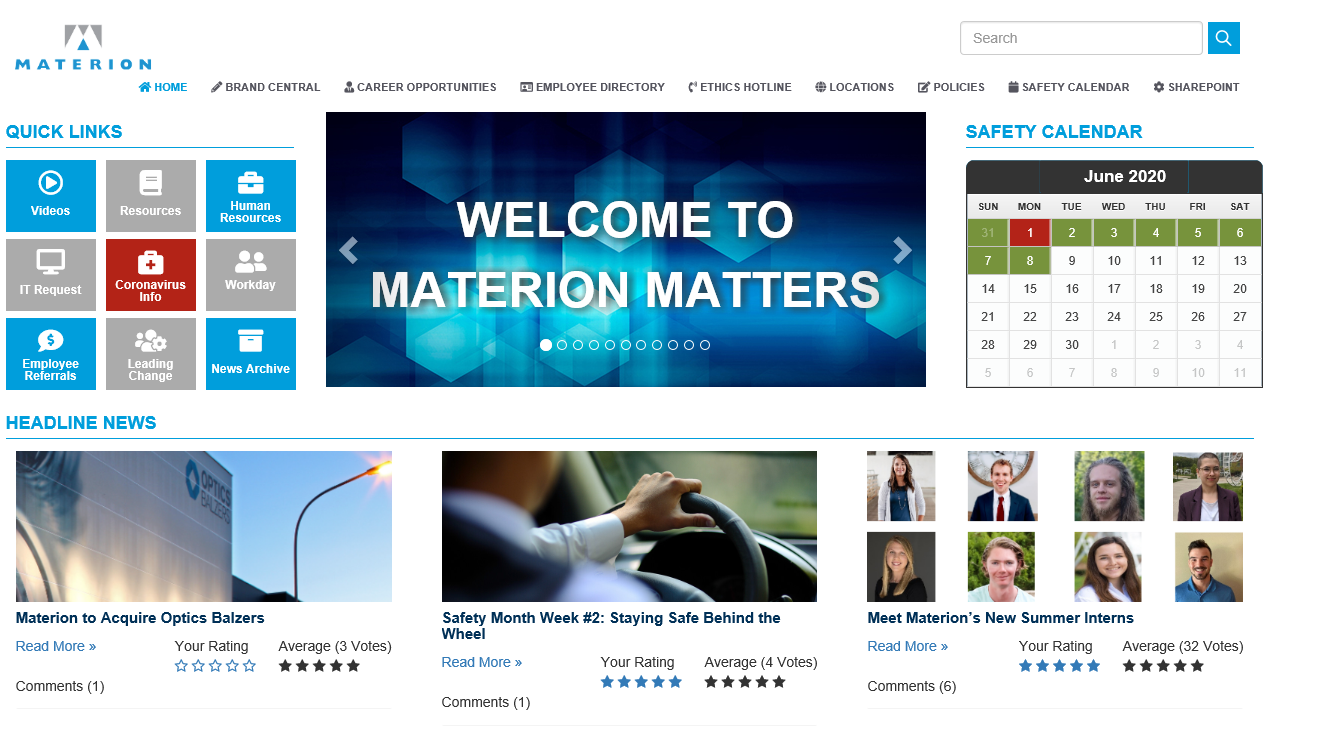
Task: Pick June 30 on the calendar
Action: click(x=1072, y=345)
